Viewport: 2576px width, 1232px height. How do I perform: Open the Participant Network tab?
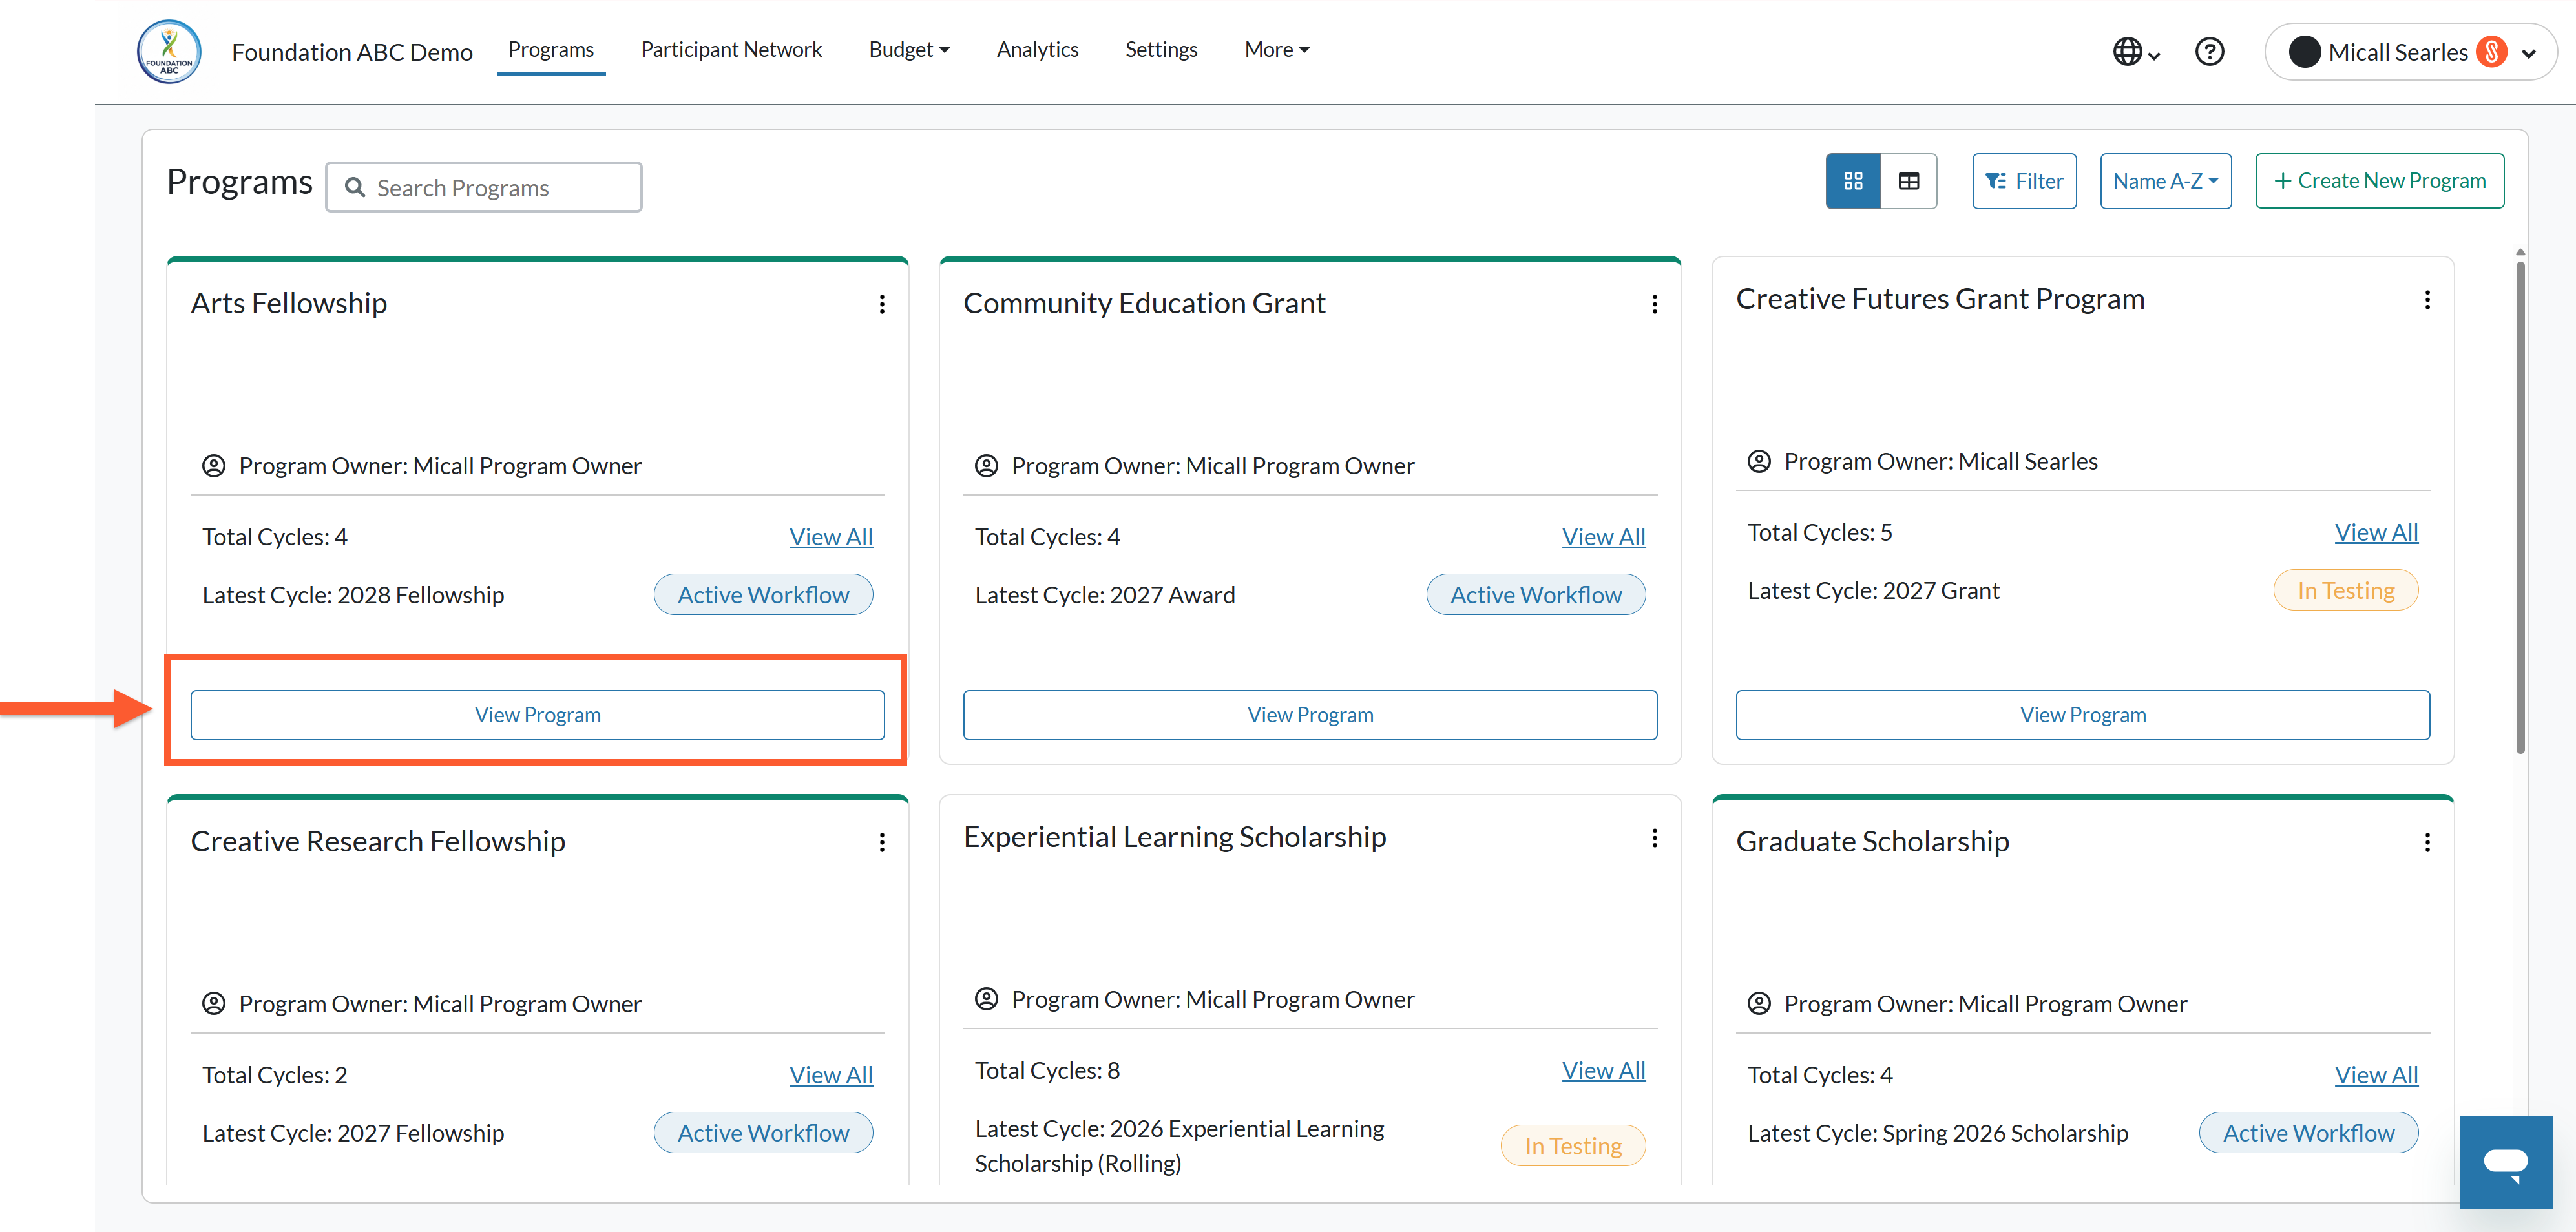731,49
